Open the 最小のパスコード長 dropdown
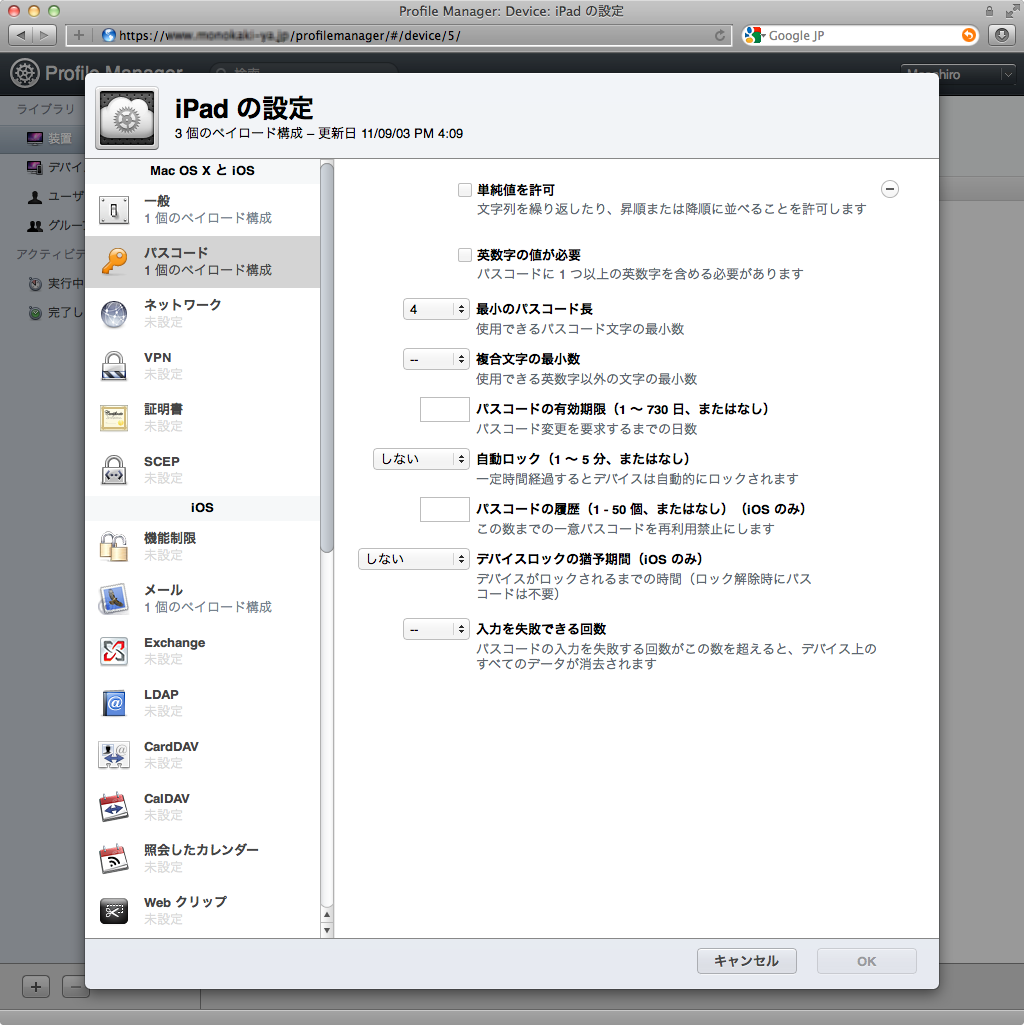1024x1025 pixels. click(x=436, y=309)
